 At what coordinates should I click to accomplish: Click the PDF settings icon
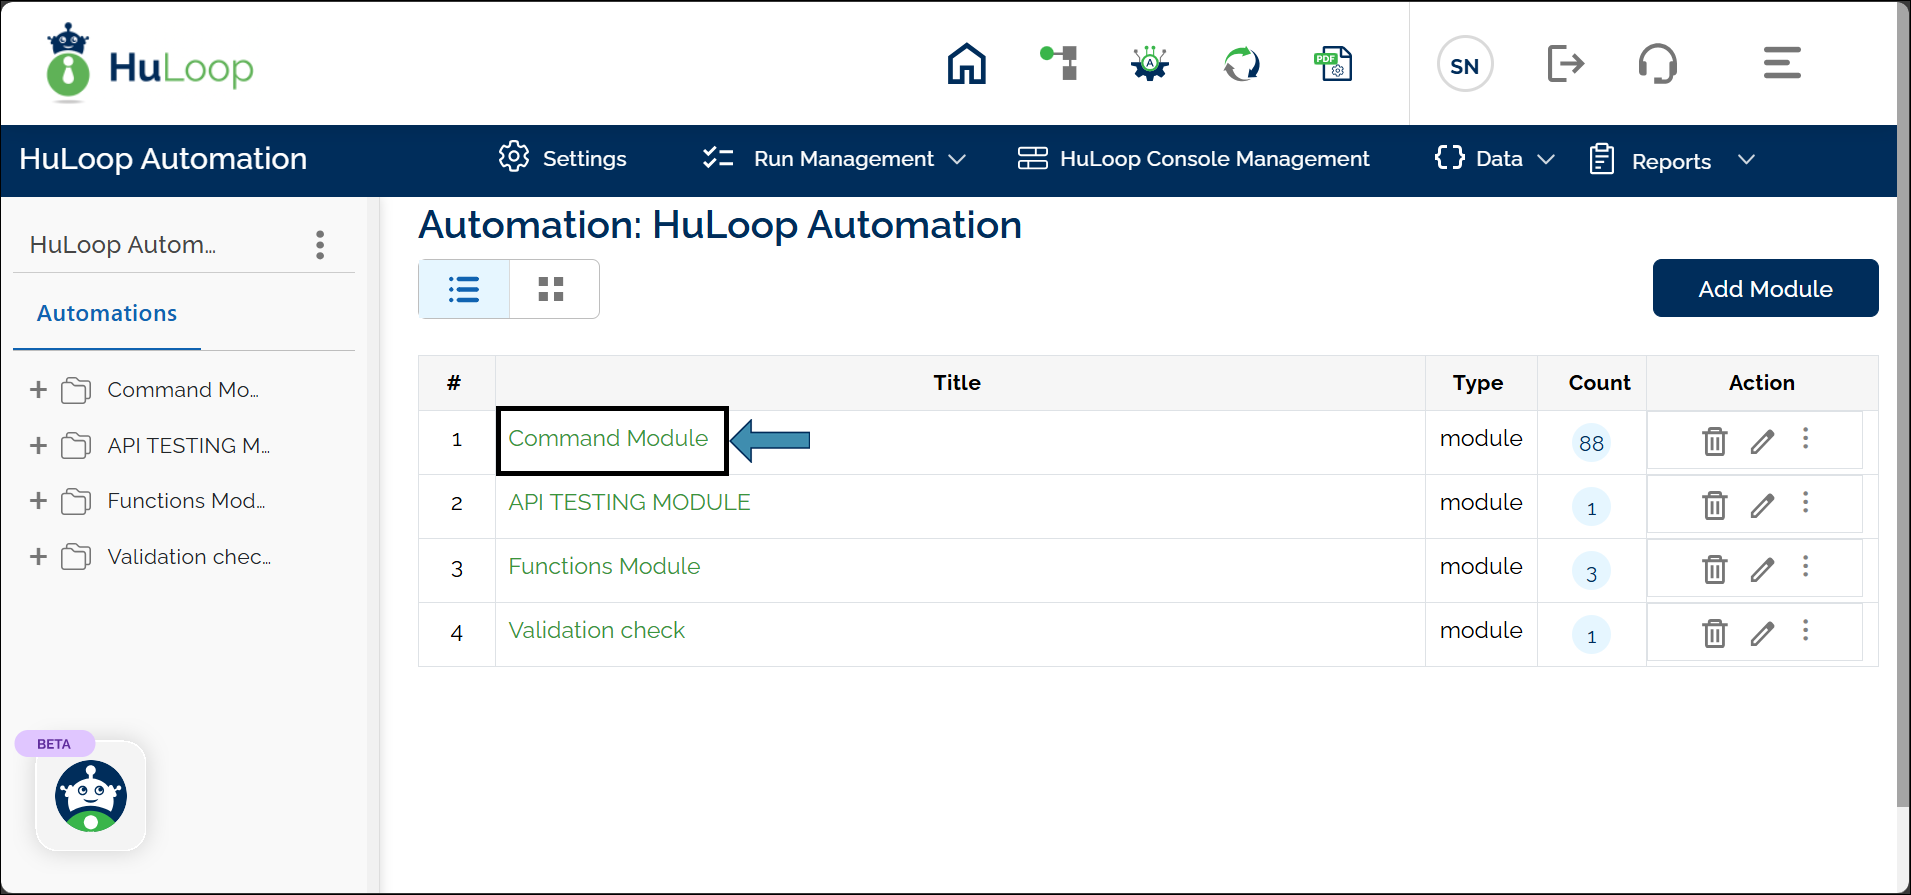point(1333,64)
